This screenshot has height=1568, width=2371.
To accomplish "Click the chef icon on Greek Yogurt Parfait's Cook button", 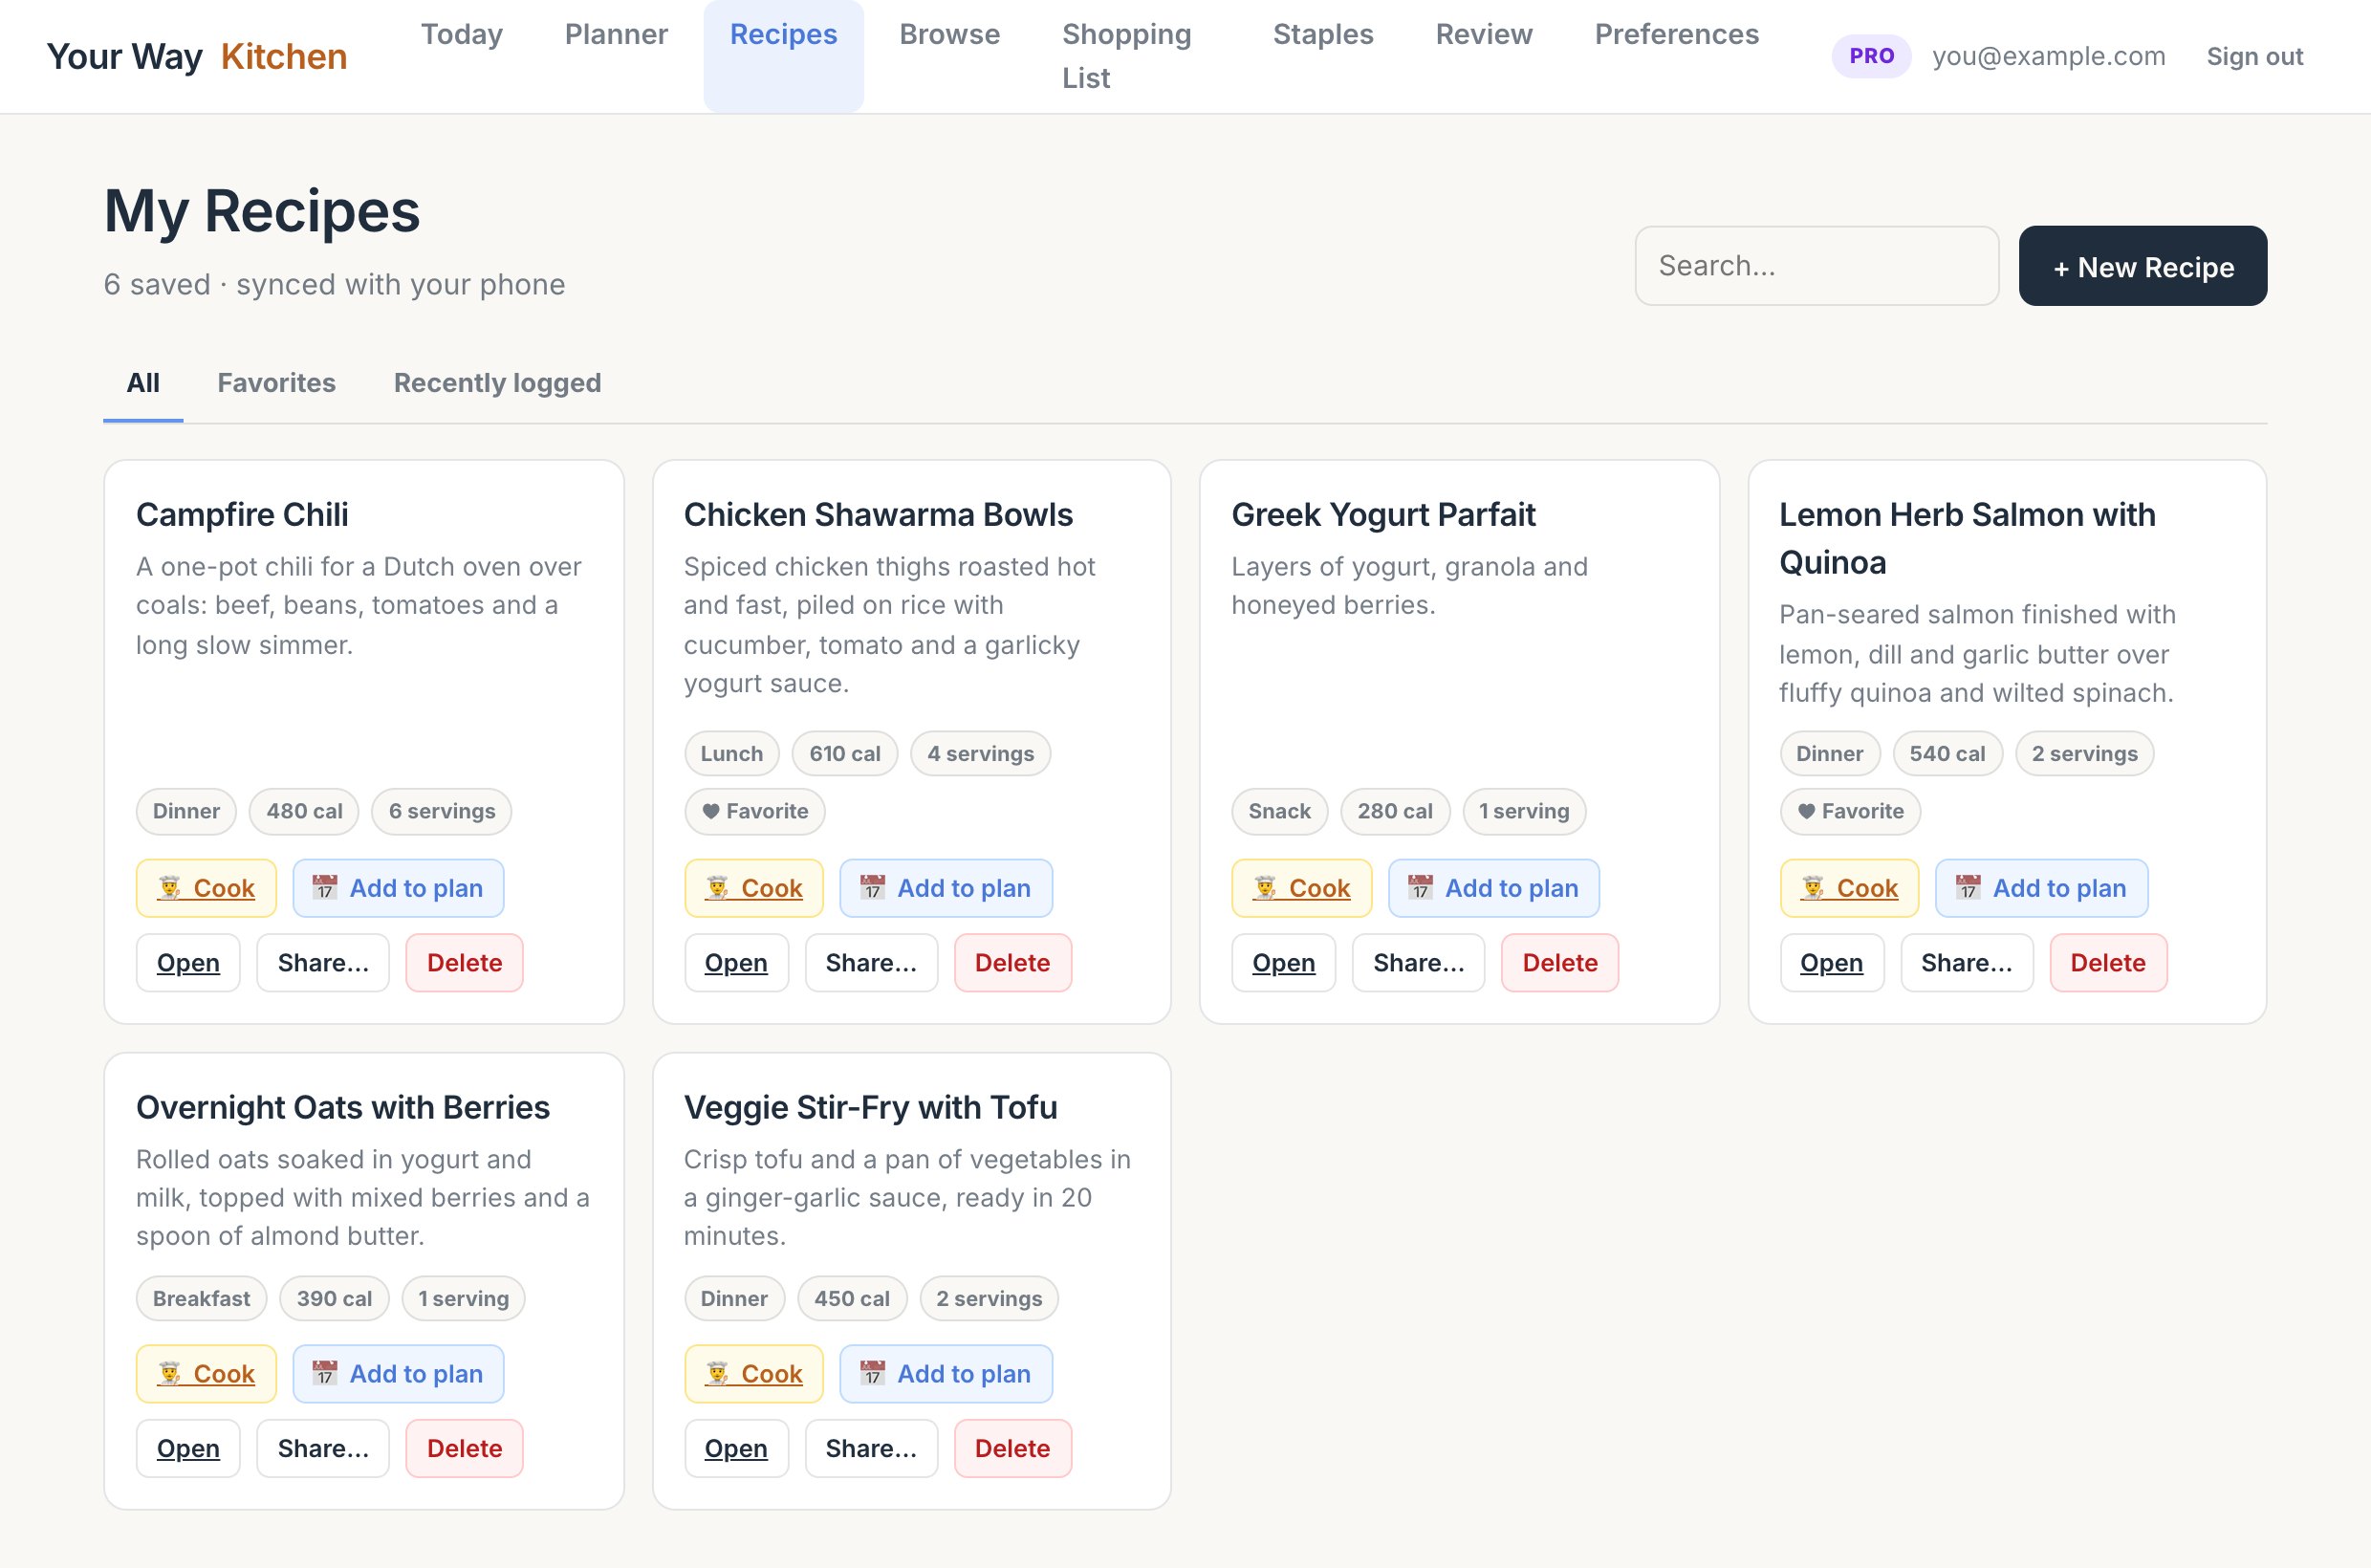I will click(1266, 887).
